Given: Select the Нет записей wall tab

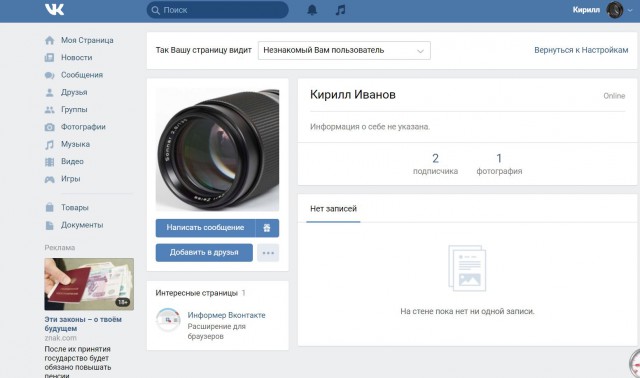Looking at the screenshot, I should (x=333, y=209).
